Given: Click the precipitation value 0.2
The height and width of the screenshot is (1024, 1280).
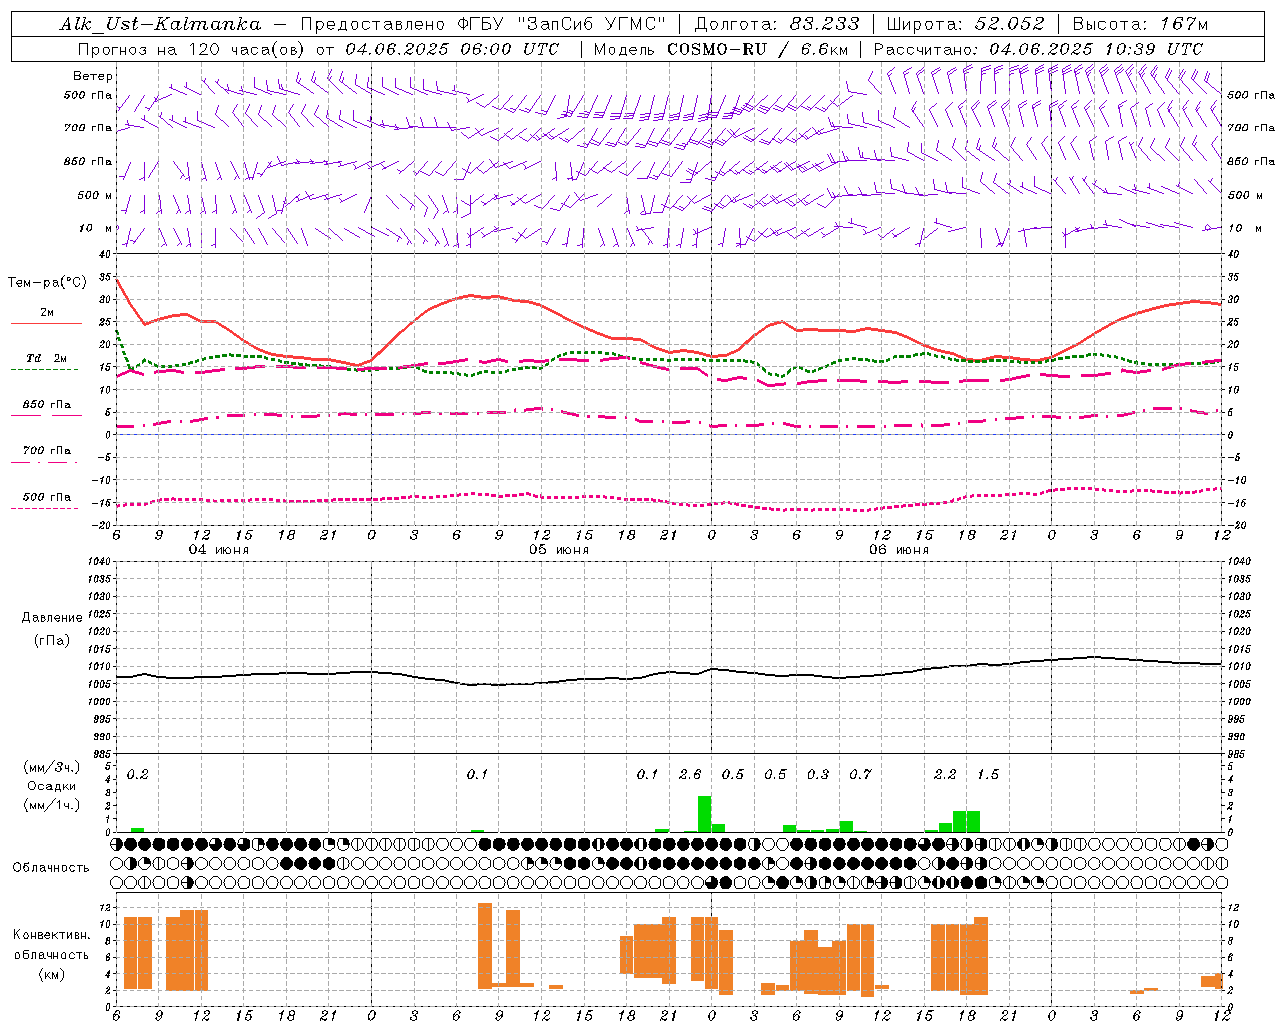Looking at the screenshot, I should [138, 775].
